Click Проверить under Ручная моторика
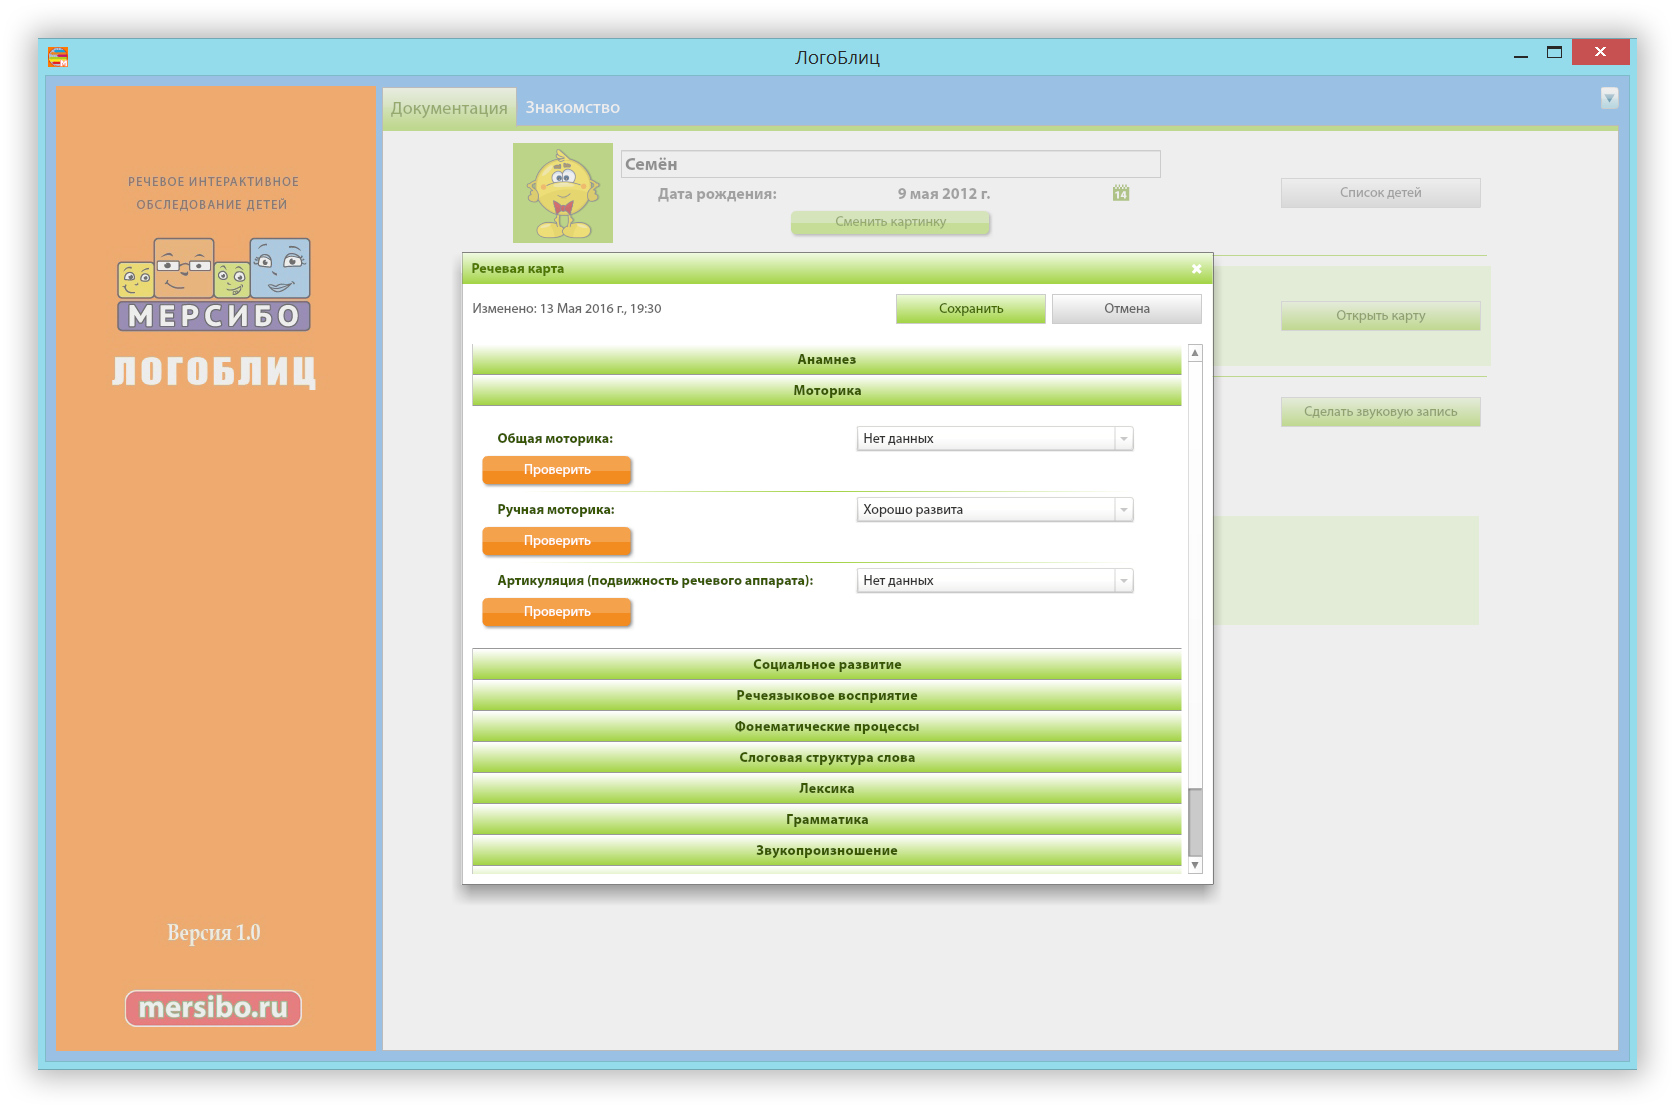 [x=557, y=541]
